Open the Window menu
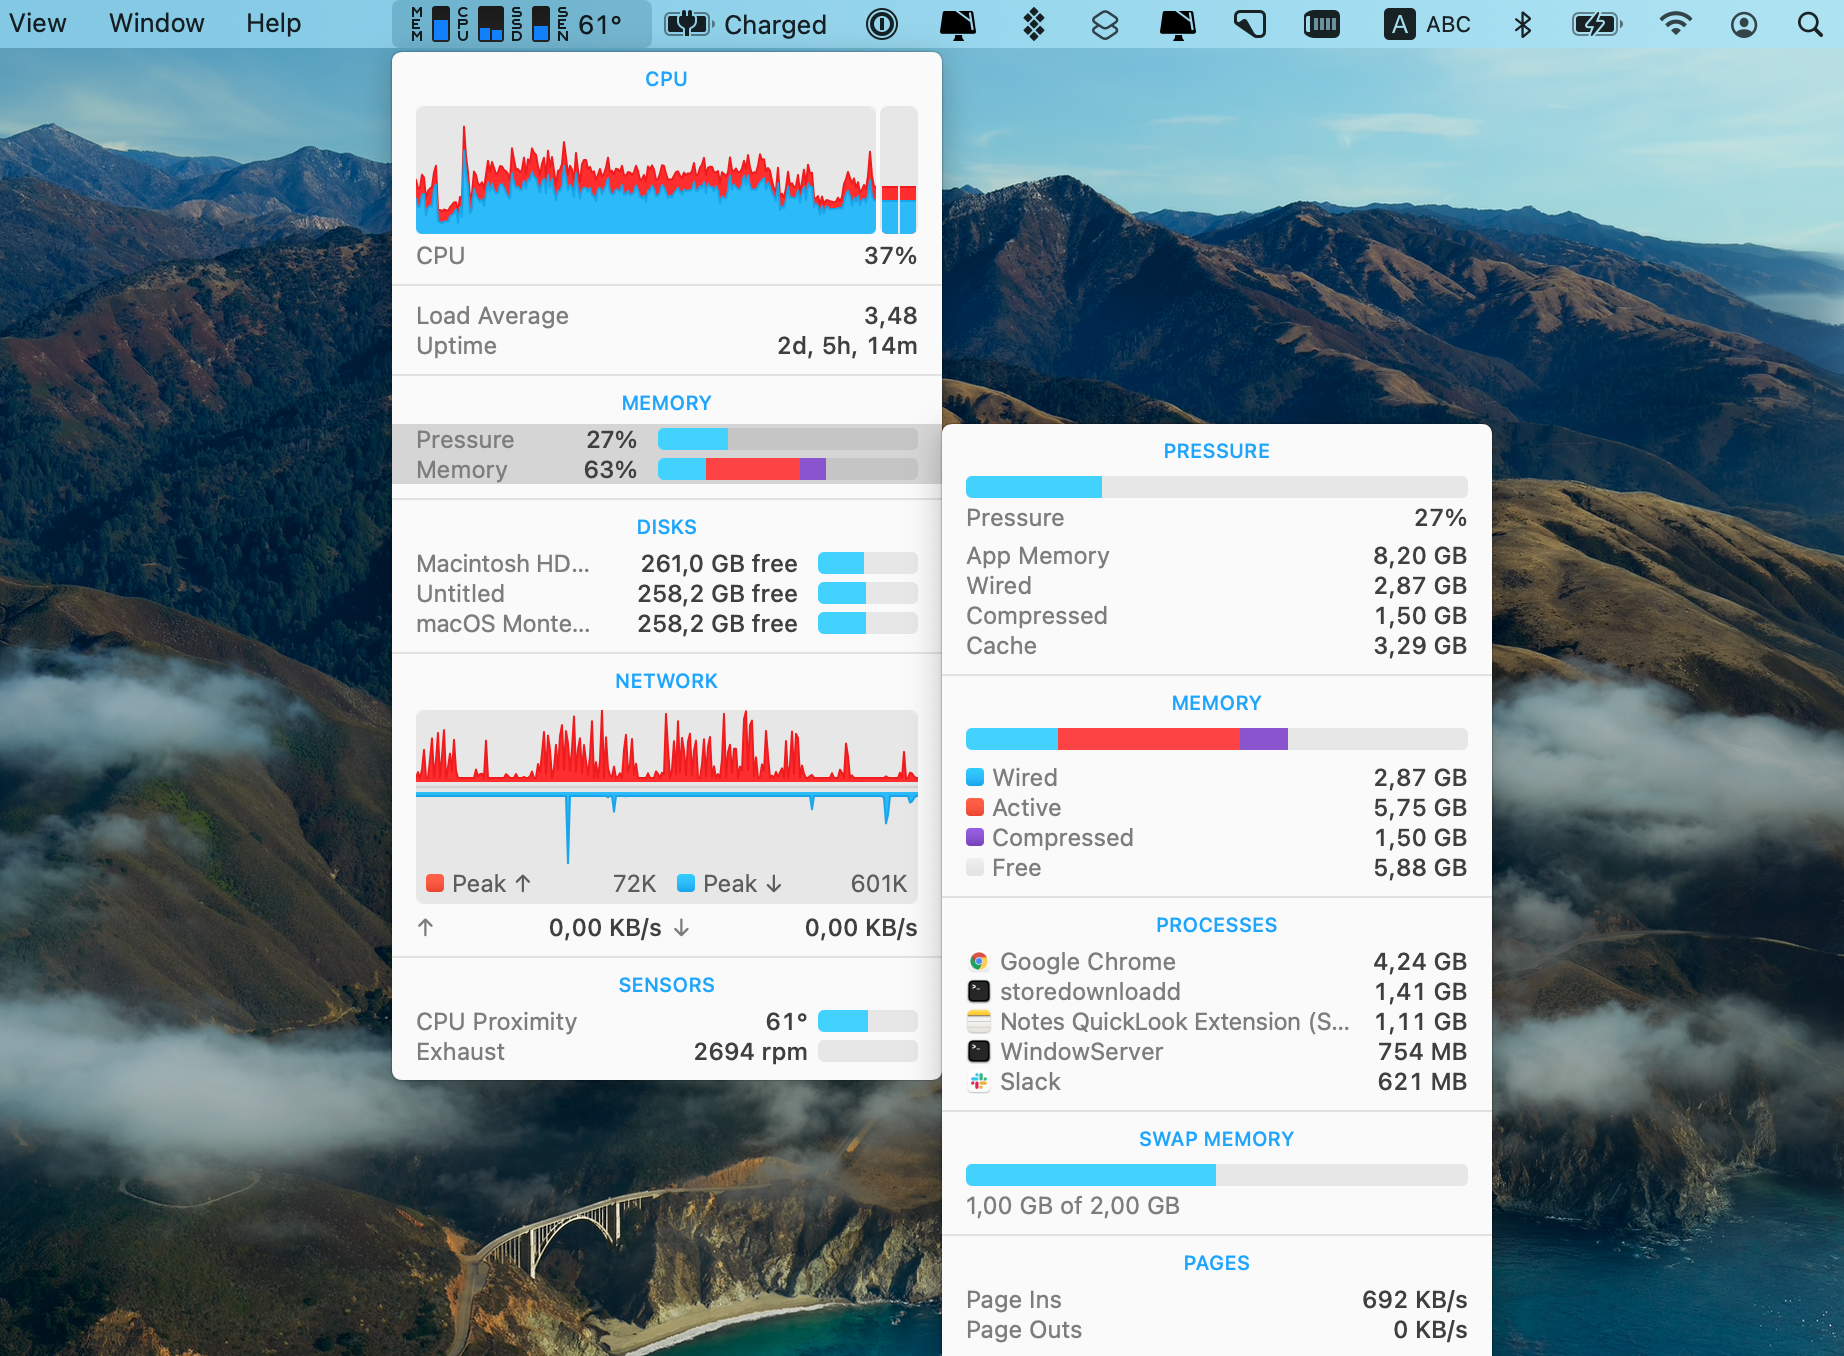Image resolution: width=1844 pixels, height=1356 pixels. click(x=156, y=23)
